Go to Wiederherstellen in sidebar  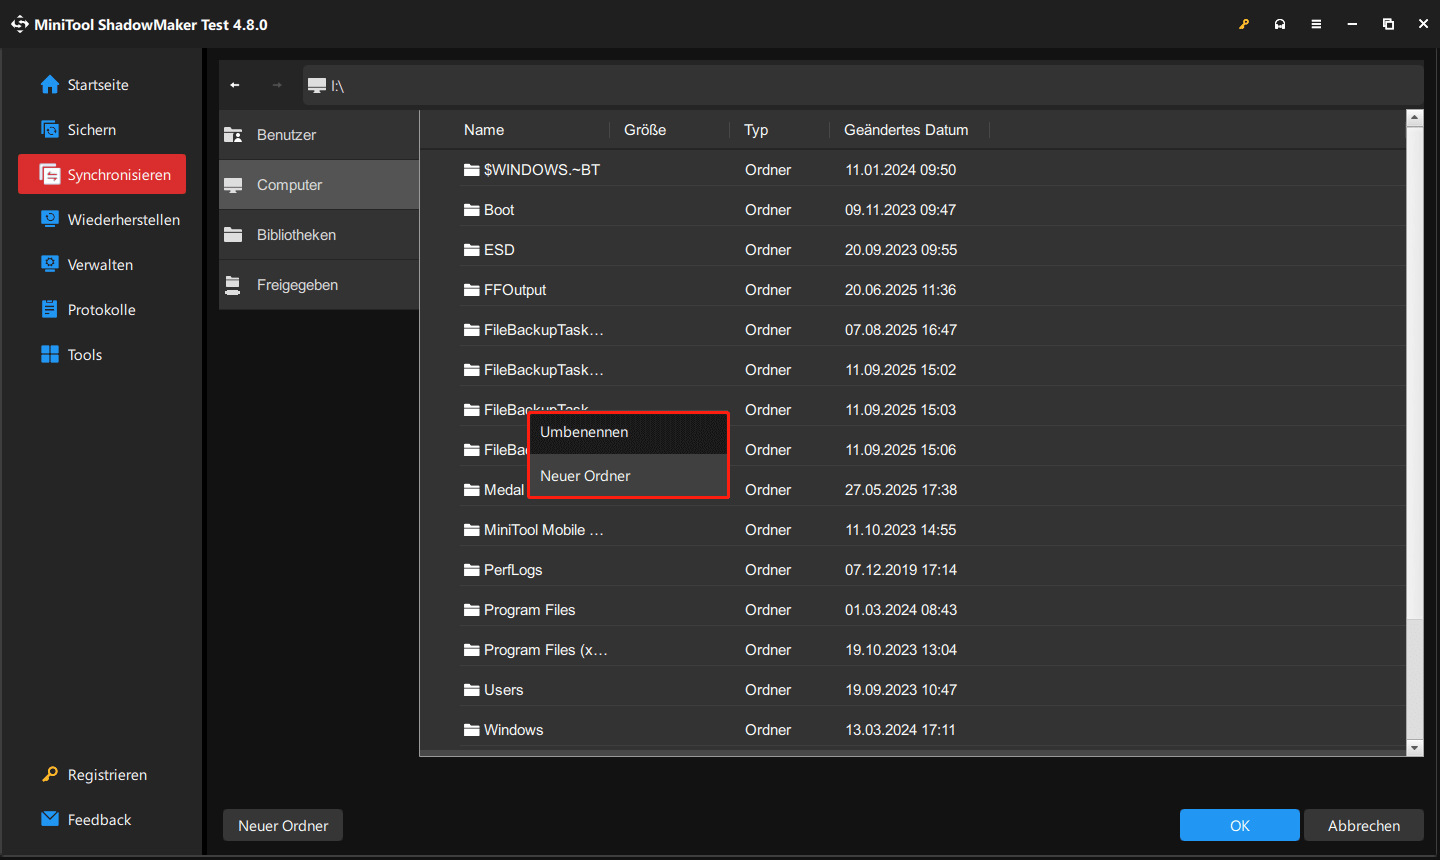(123, 220)
